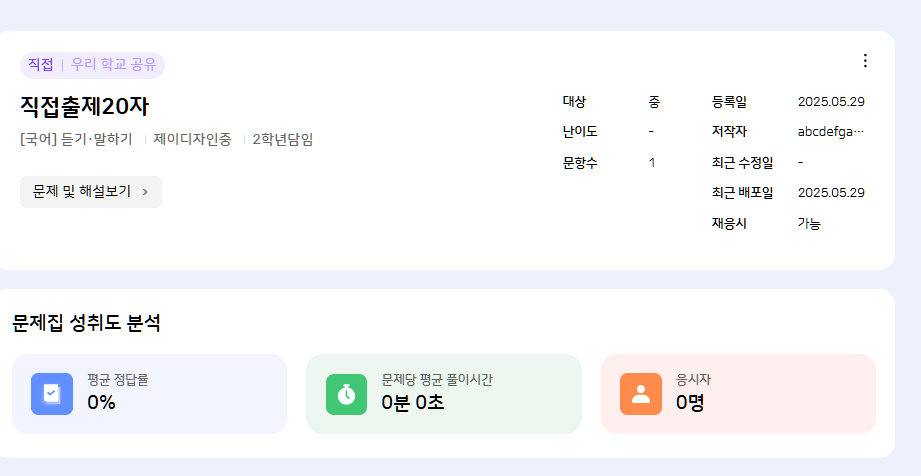Select the 직접출제20자 title
Viewport: 921px width, 476px height.
pos(84,106)
